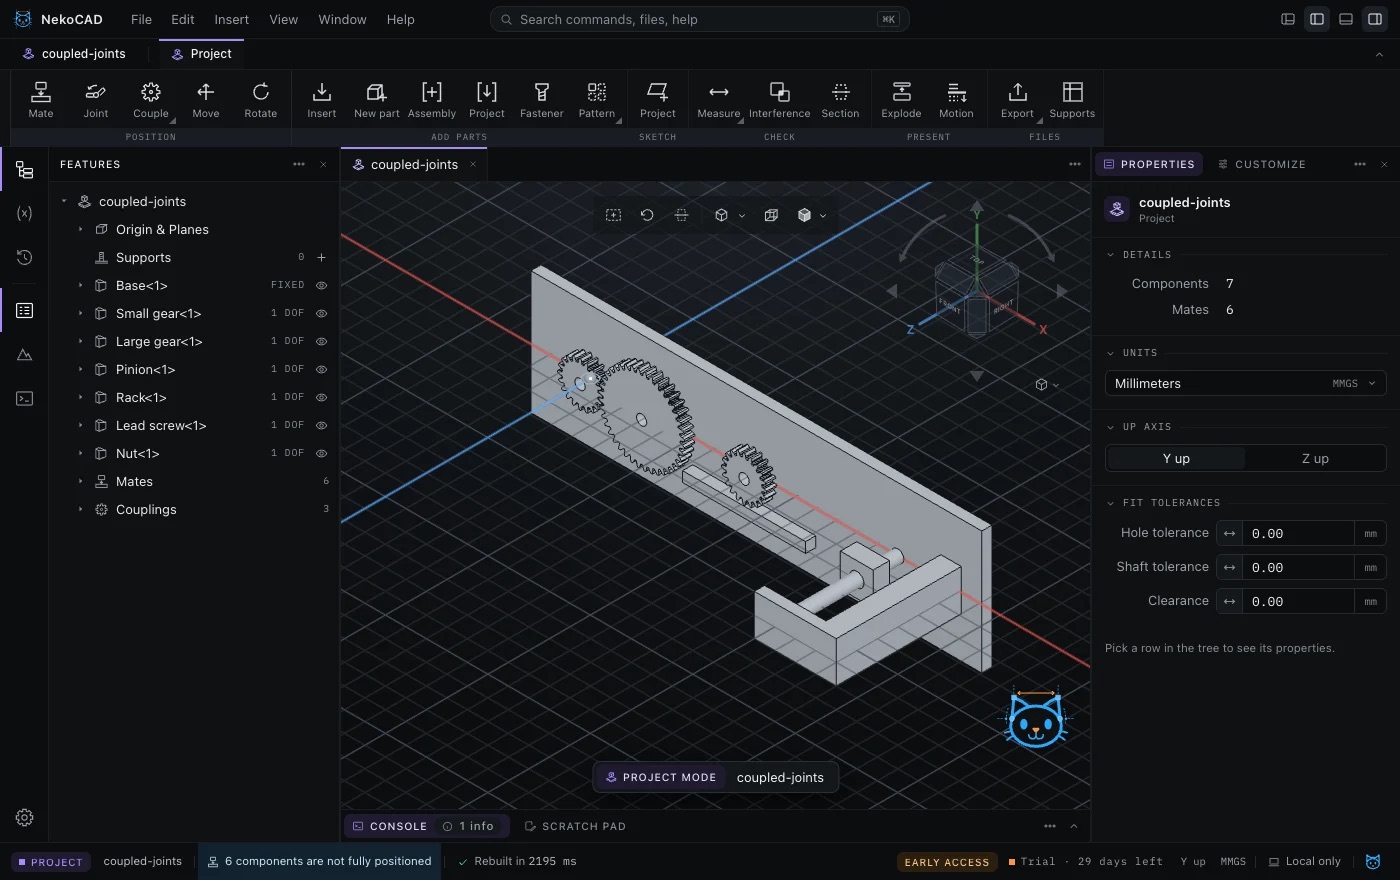Switch to the Scratch Pad tab

[575, 826]
